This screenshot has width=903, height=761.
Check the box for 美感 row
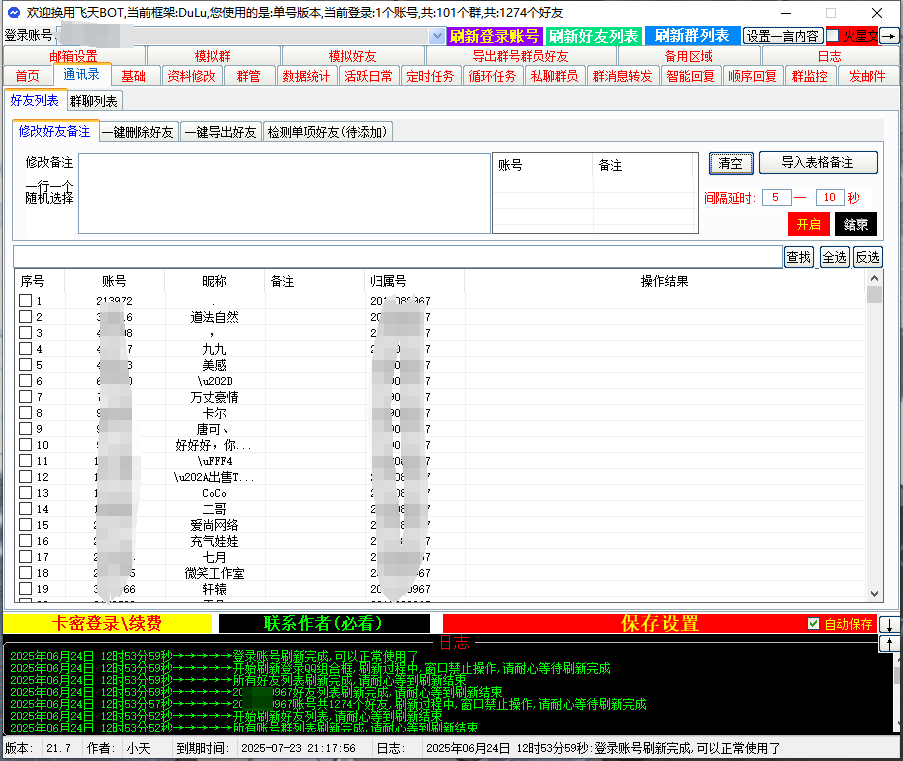(25, 365)
